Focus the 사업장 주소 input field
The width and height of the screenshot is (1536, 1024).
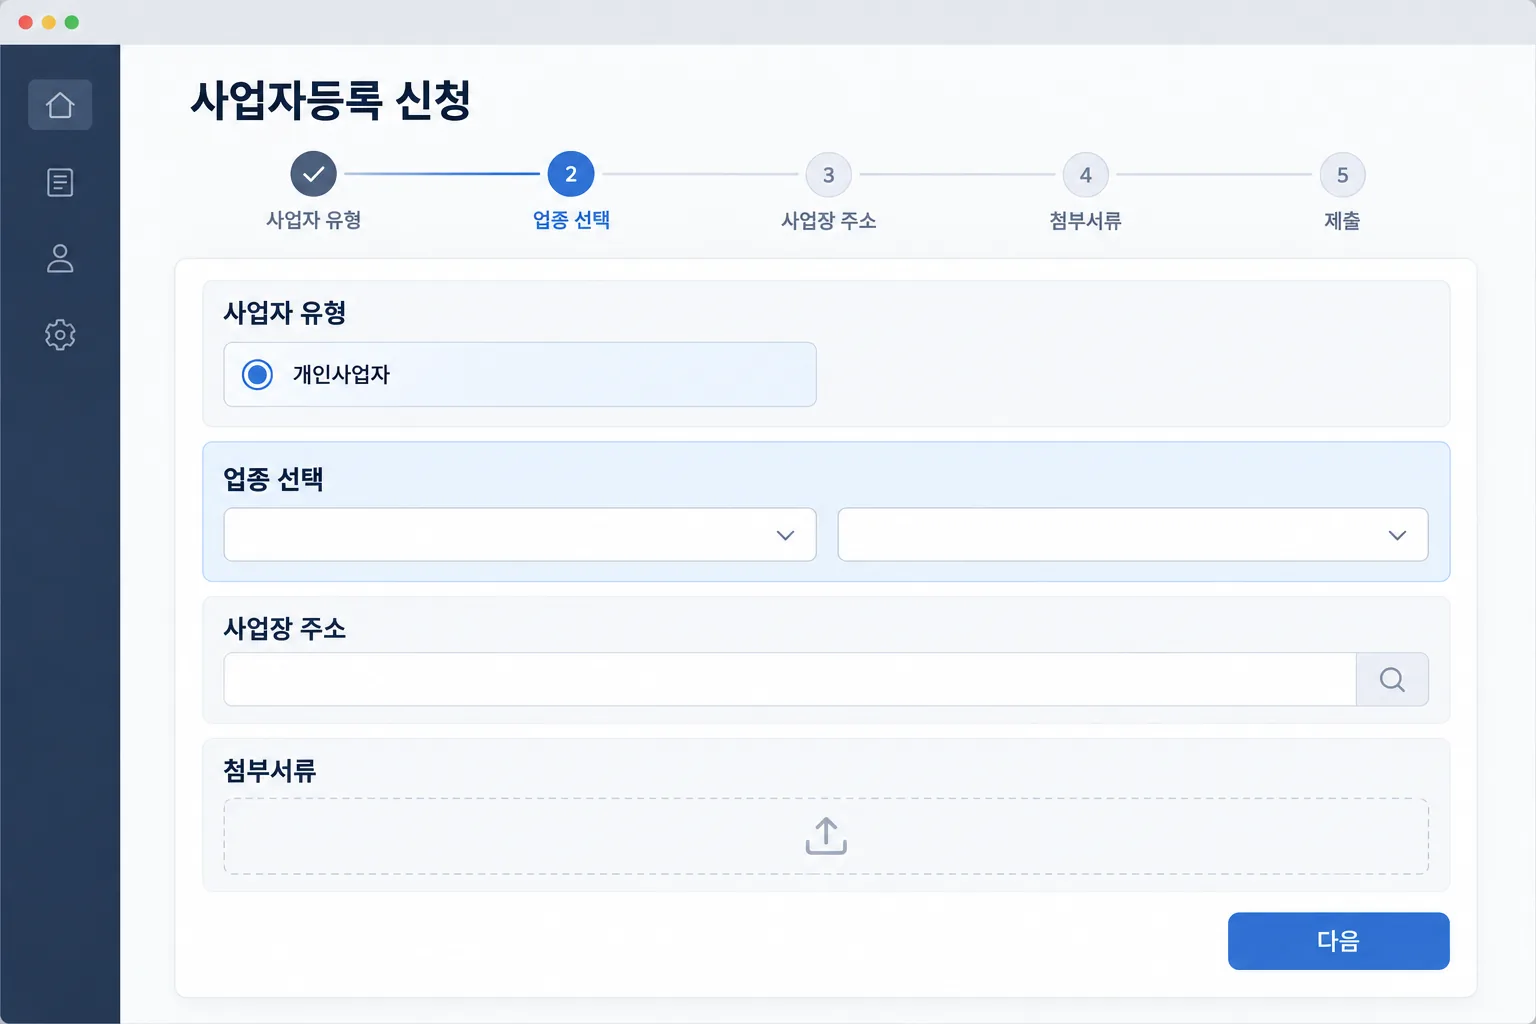click(790, 680)
